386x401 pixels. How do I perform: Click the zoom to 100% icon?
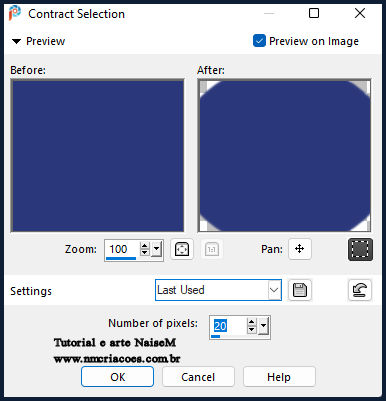[x=212, y=249]
